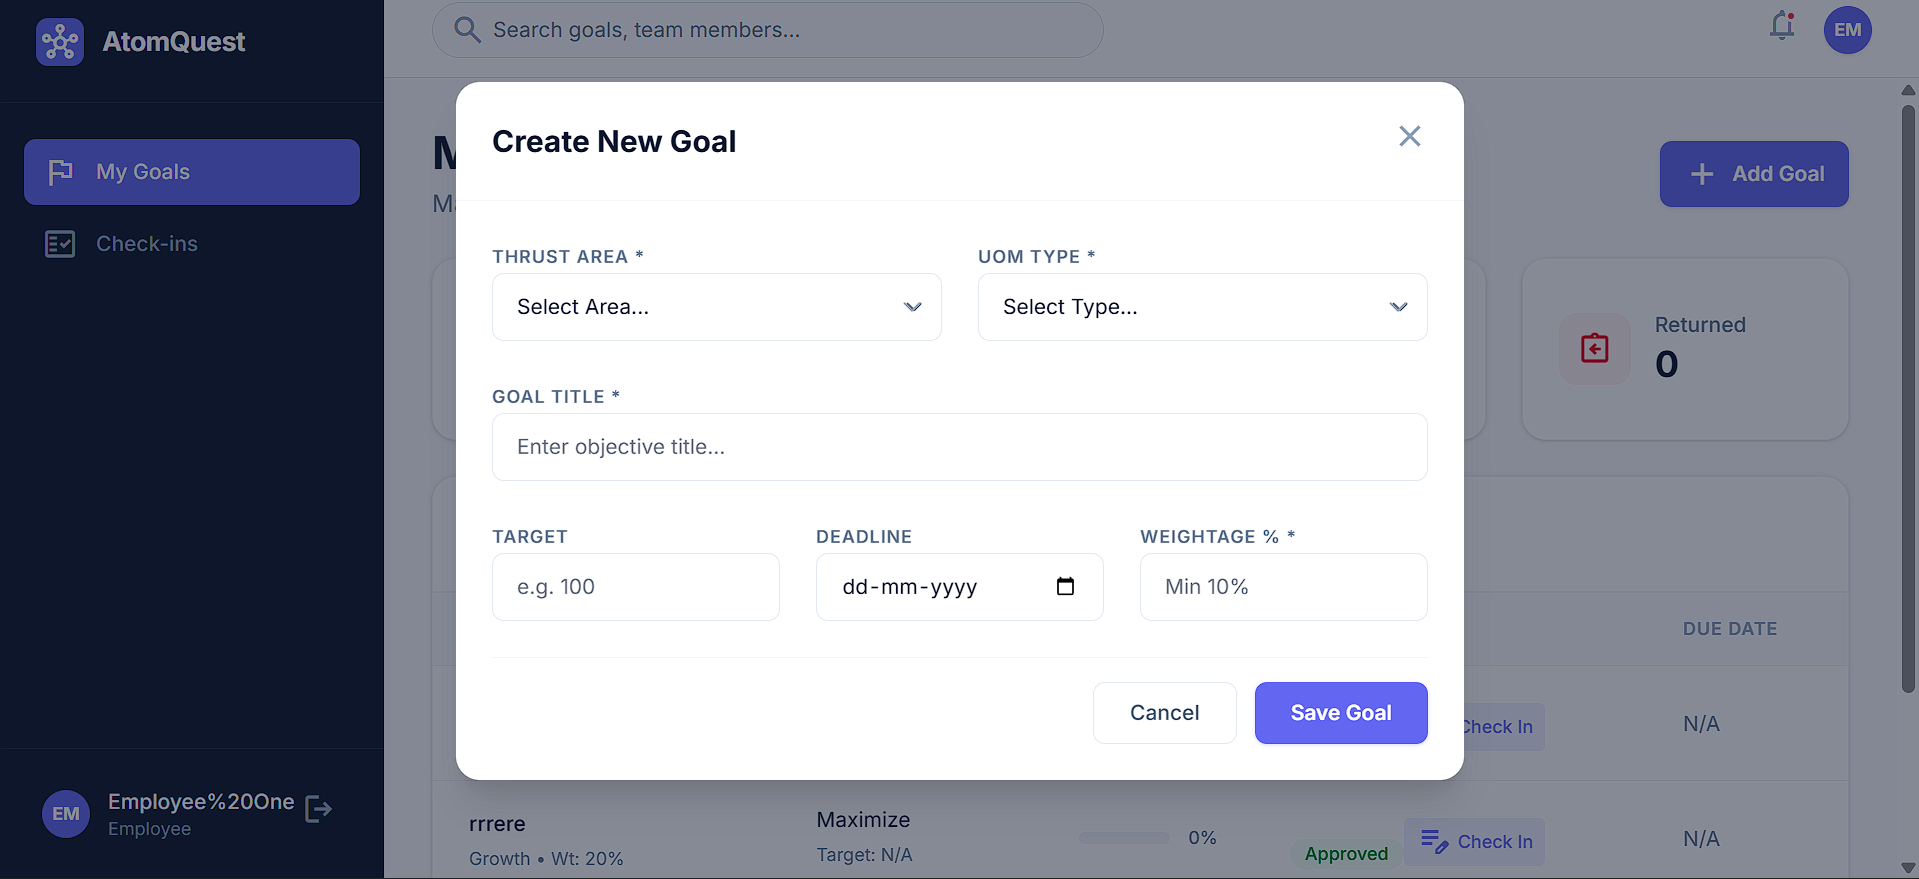1919x879 pixels.
Task: Click the search magnifier icon
Action: [x=467, y=29]
